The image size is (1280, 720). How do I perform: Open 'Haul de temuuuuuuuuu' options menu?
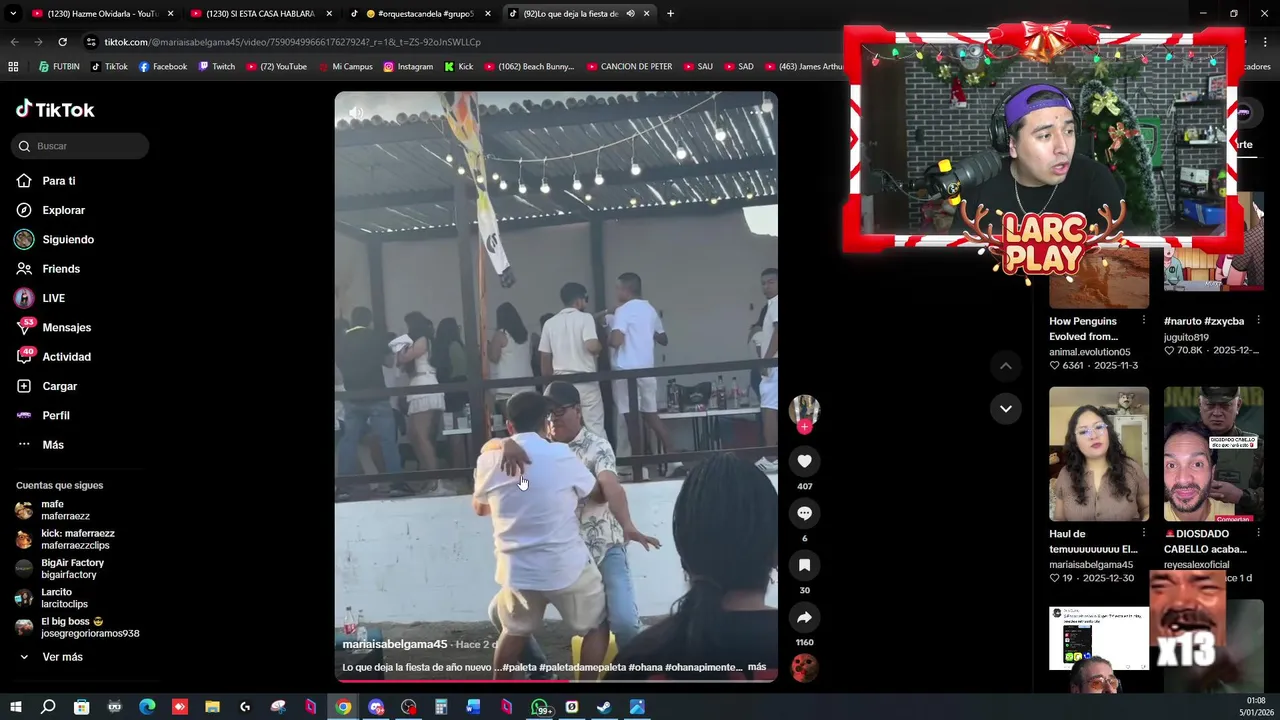click(x=1143, y=533)
